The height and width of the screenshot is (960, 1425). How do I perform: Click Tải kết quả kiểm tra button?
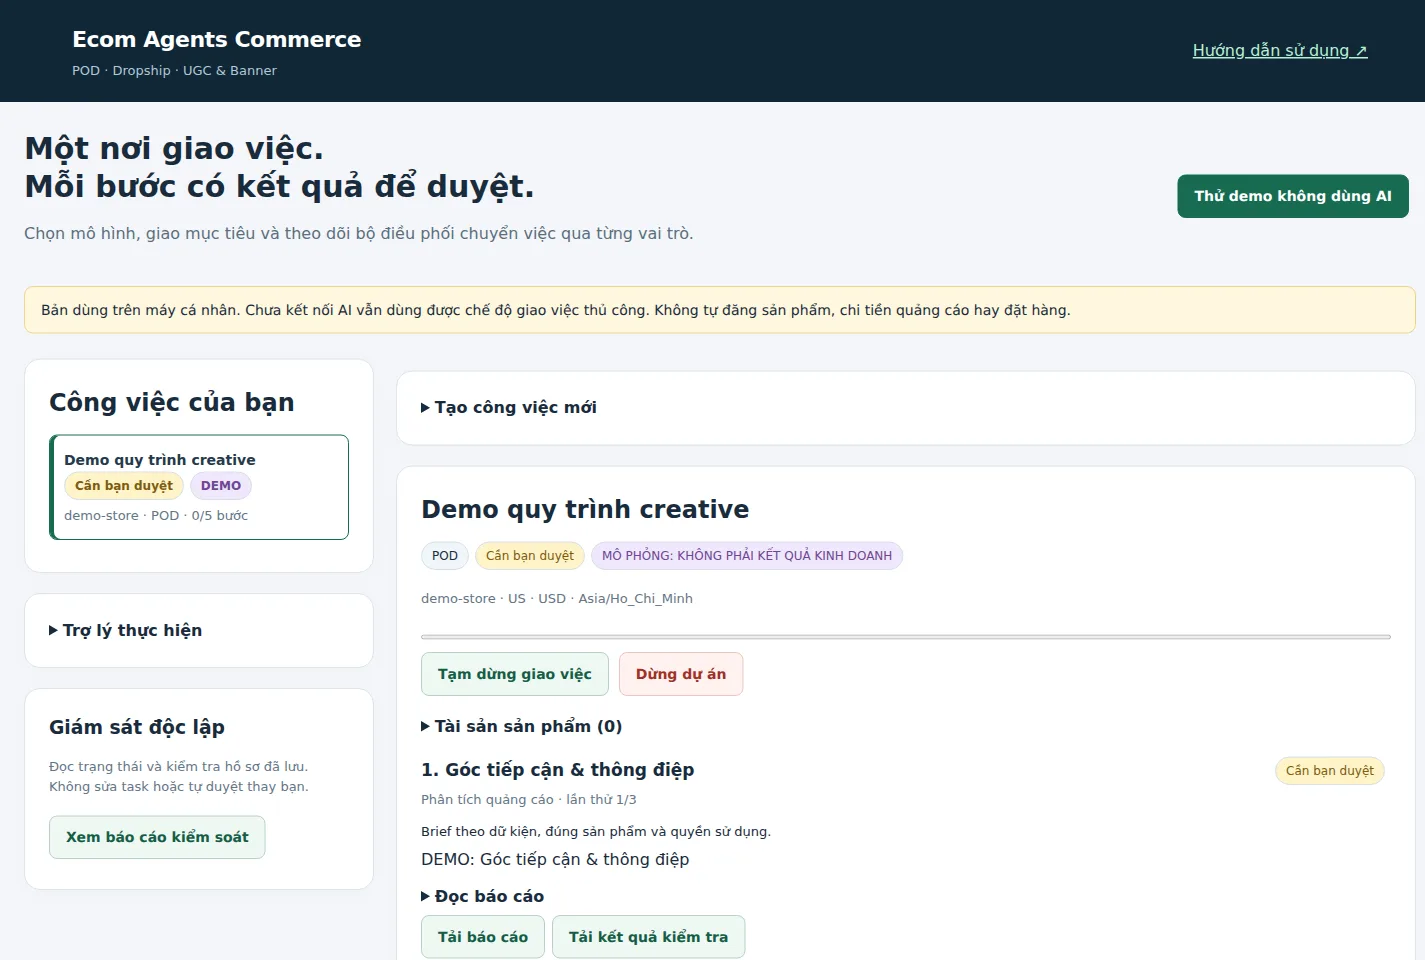[648, 937]
